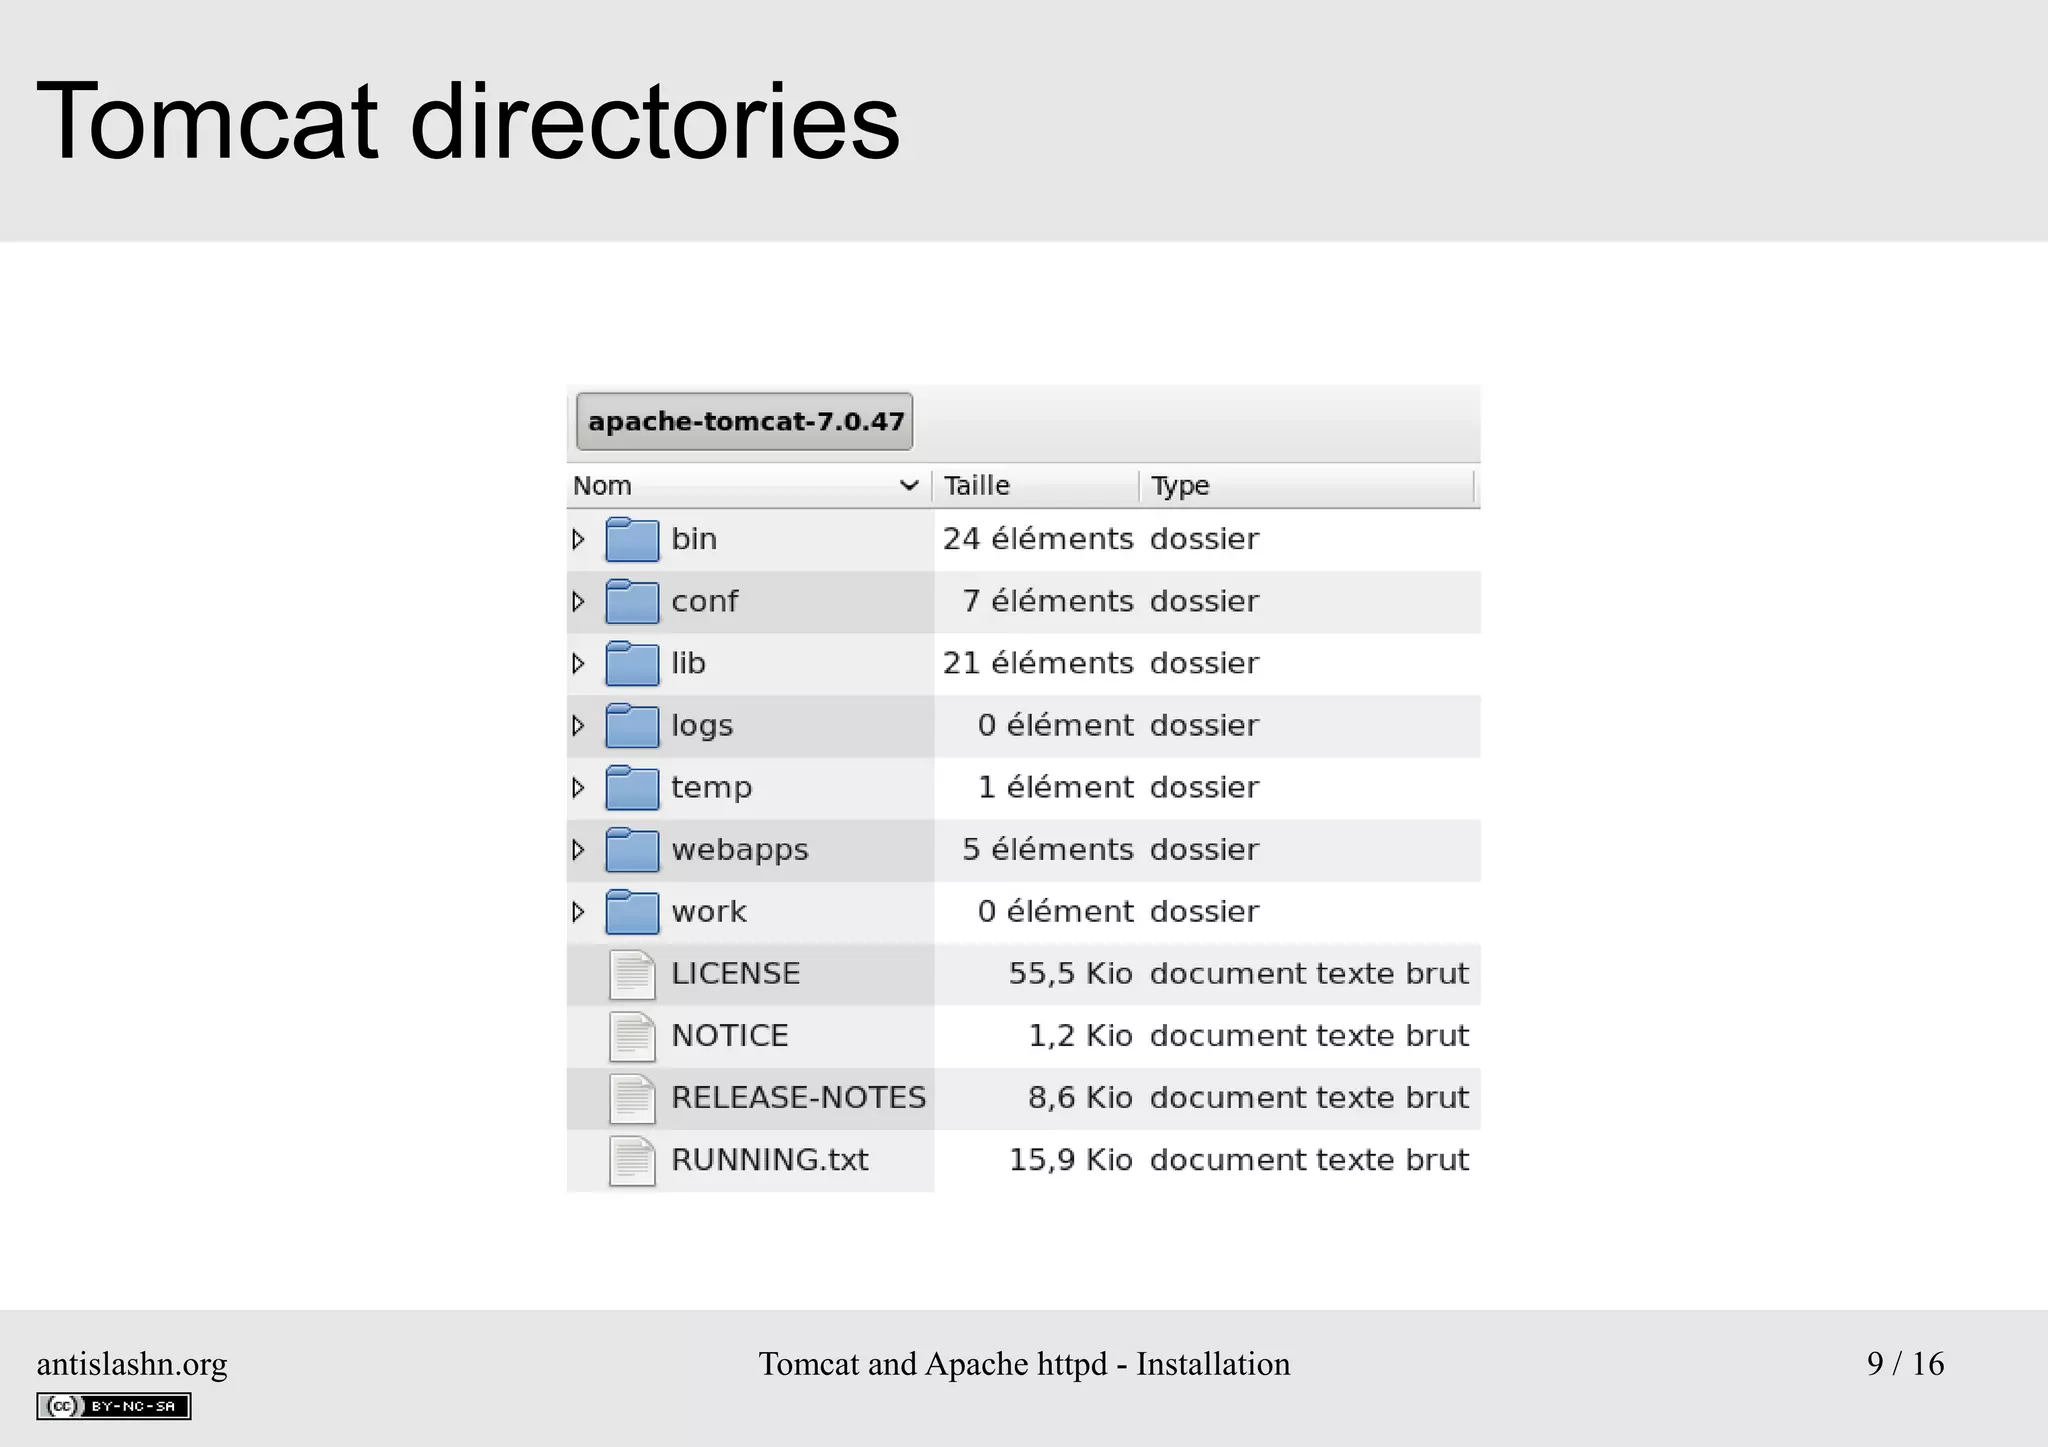2048x1447 pixels.
Task: Select the RELEASE-NOTES file name
Action: tap(798, 1098)
